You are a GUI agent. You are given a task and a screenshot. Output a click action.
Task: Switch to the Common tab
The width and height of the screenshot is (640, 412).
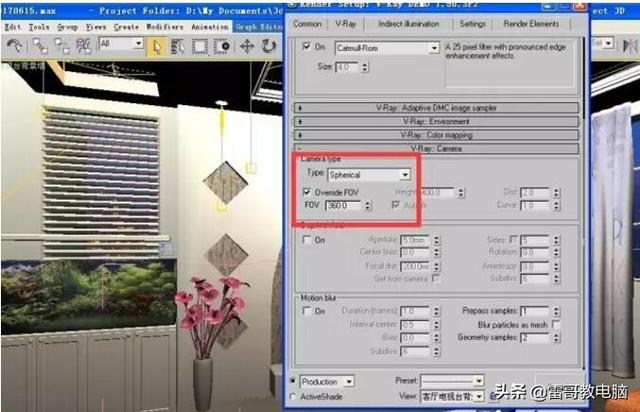[x=307, y=24]
